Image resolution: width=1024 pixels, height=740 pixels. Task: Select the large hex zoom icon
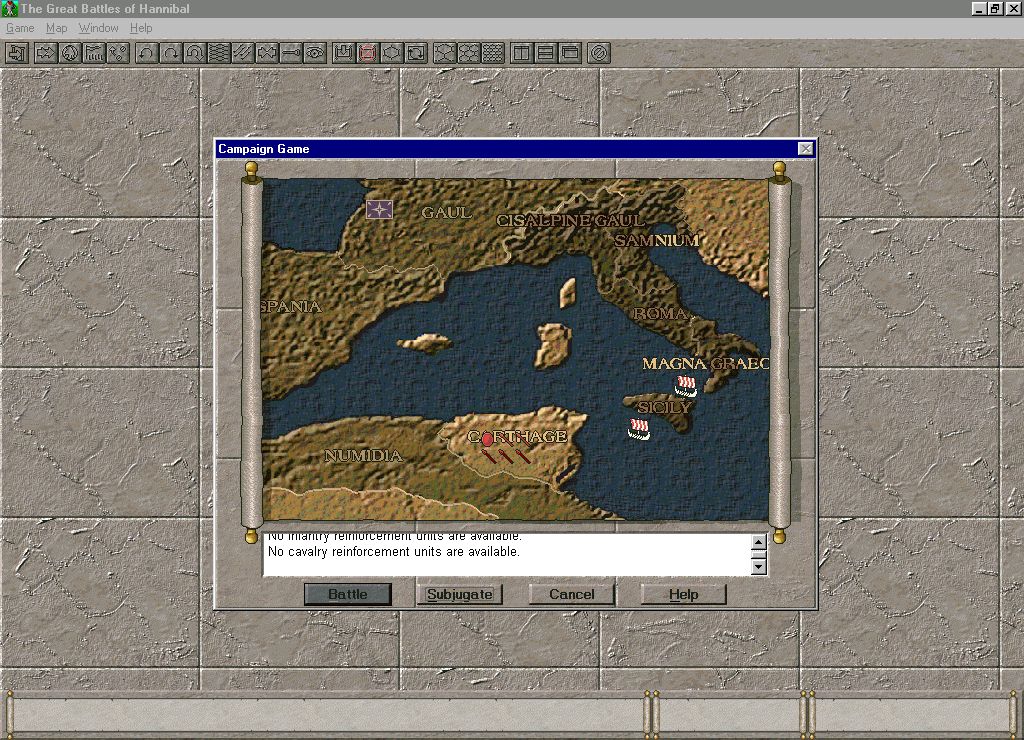pos(445,53)
